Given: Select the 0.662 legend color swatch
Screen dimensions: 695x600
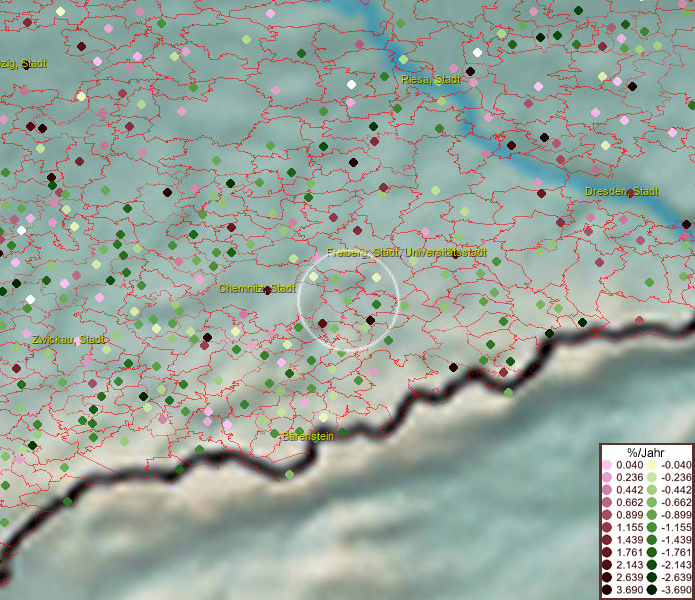Looking at the screenshot, I should 607,503.
